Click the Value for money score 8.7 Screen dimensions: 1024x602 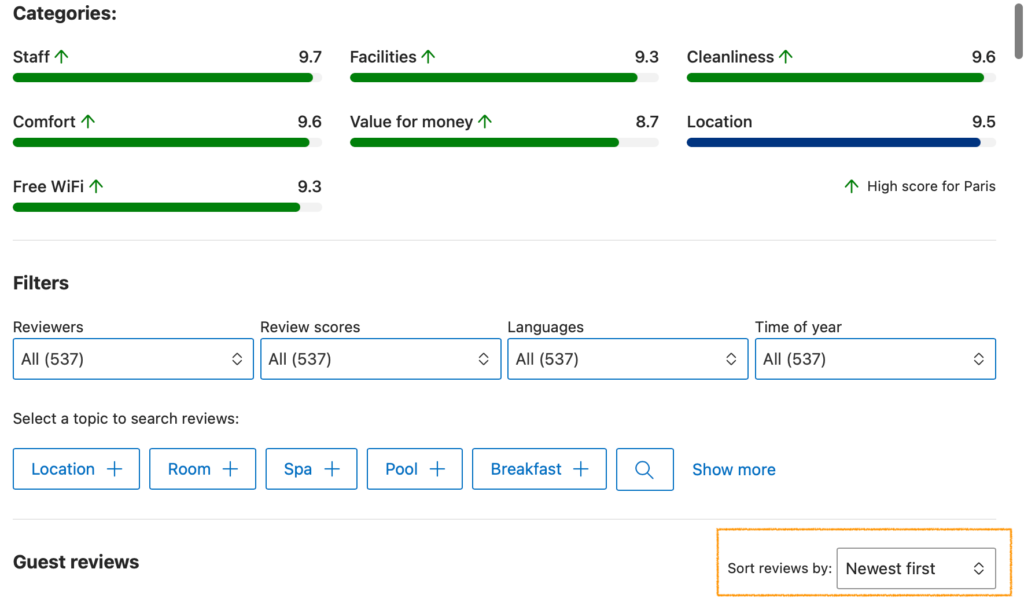click(647, 121)
